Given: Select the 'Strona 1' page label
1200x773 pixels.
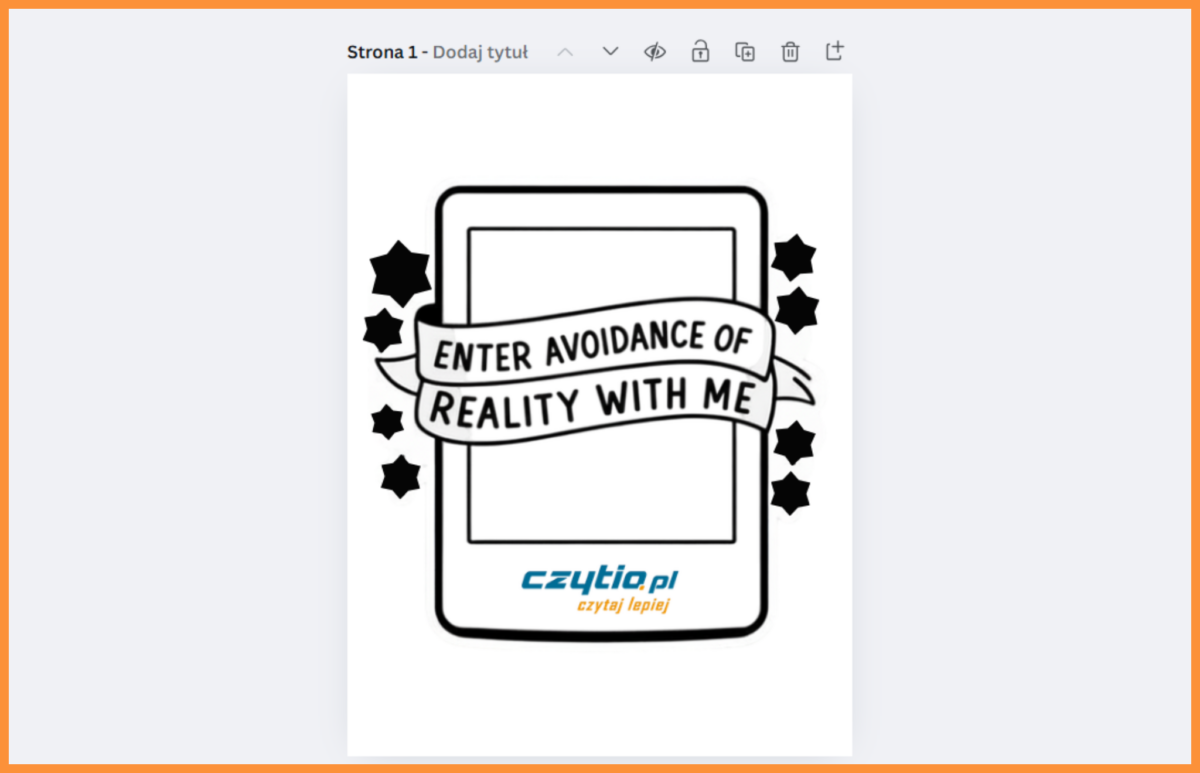Looking at the screenshot, I should (x=381, y=52).
